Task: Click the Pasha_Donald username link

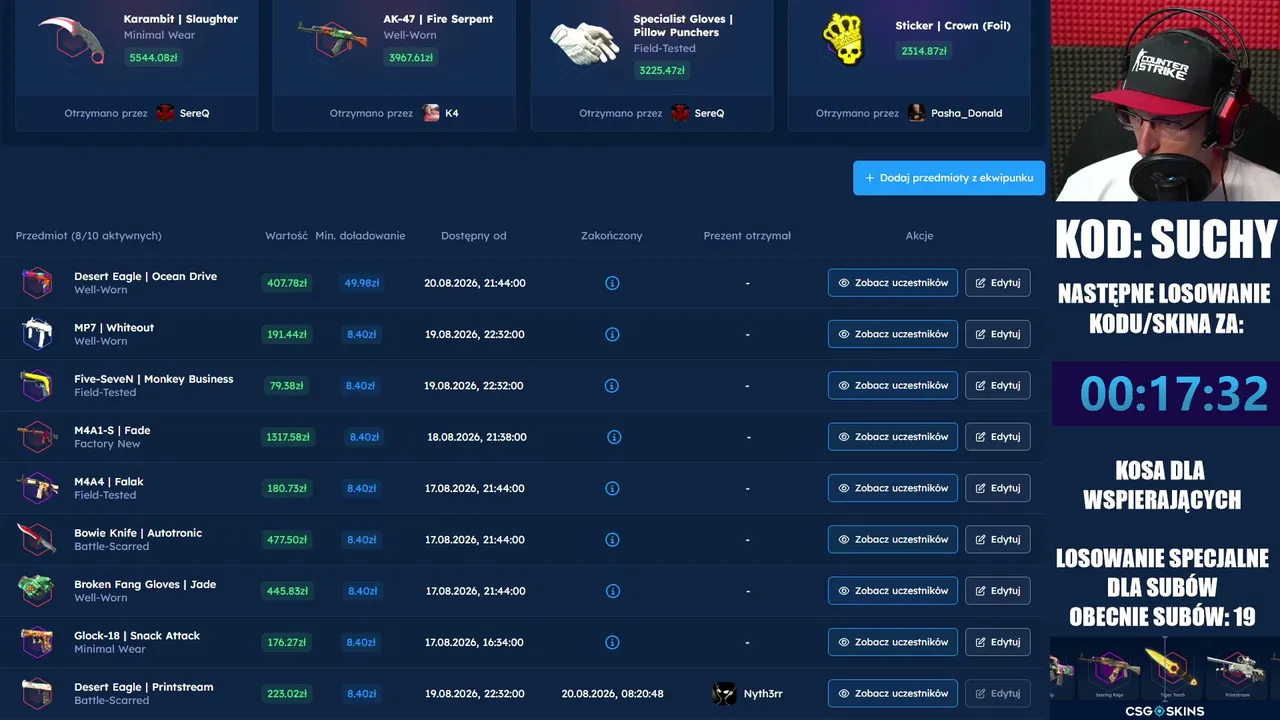Action: (x=967, y=113)
